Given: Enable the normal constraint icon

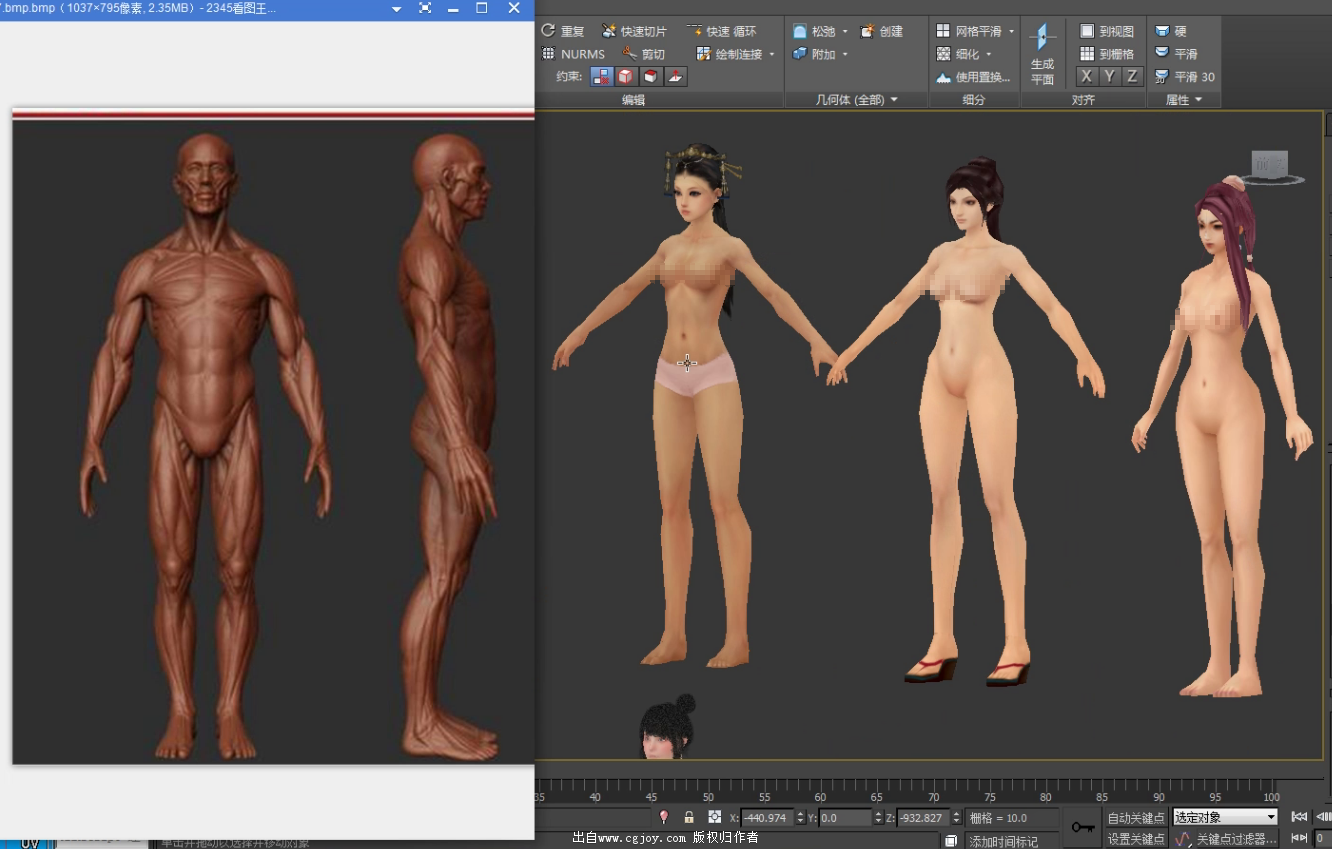Looking at the screenshot, I should click(x=676, y=76).
